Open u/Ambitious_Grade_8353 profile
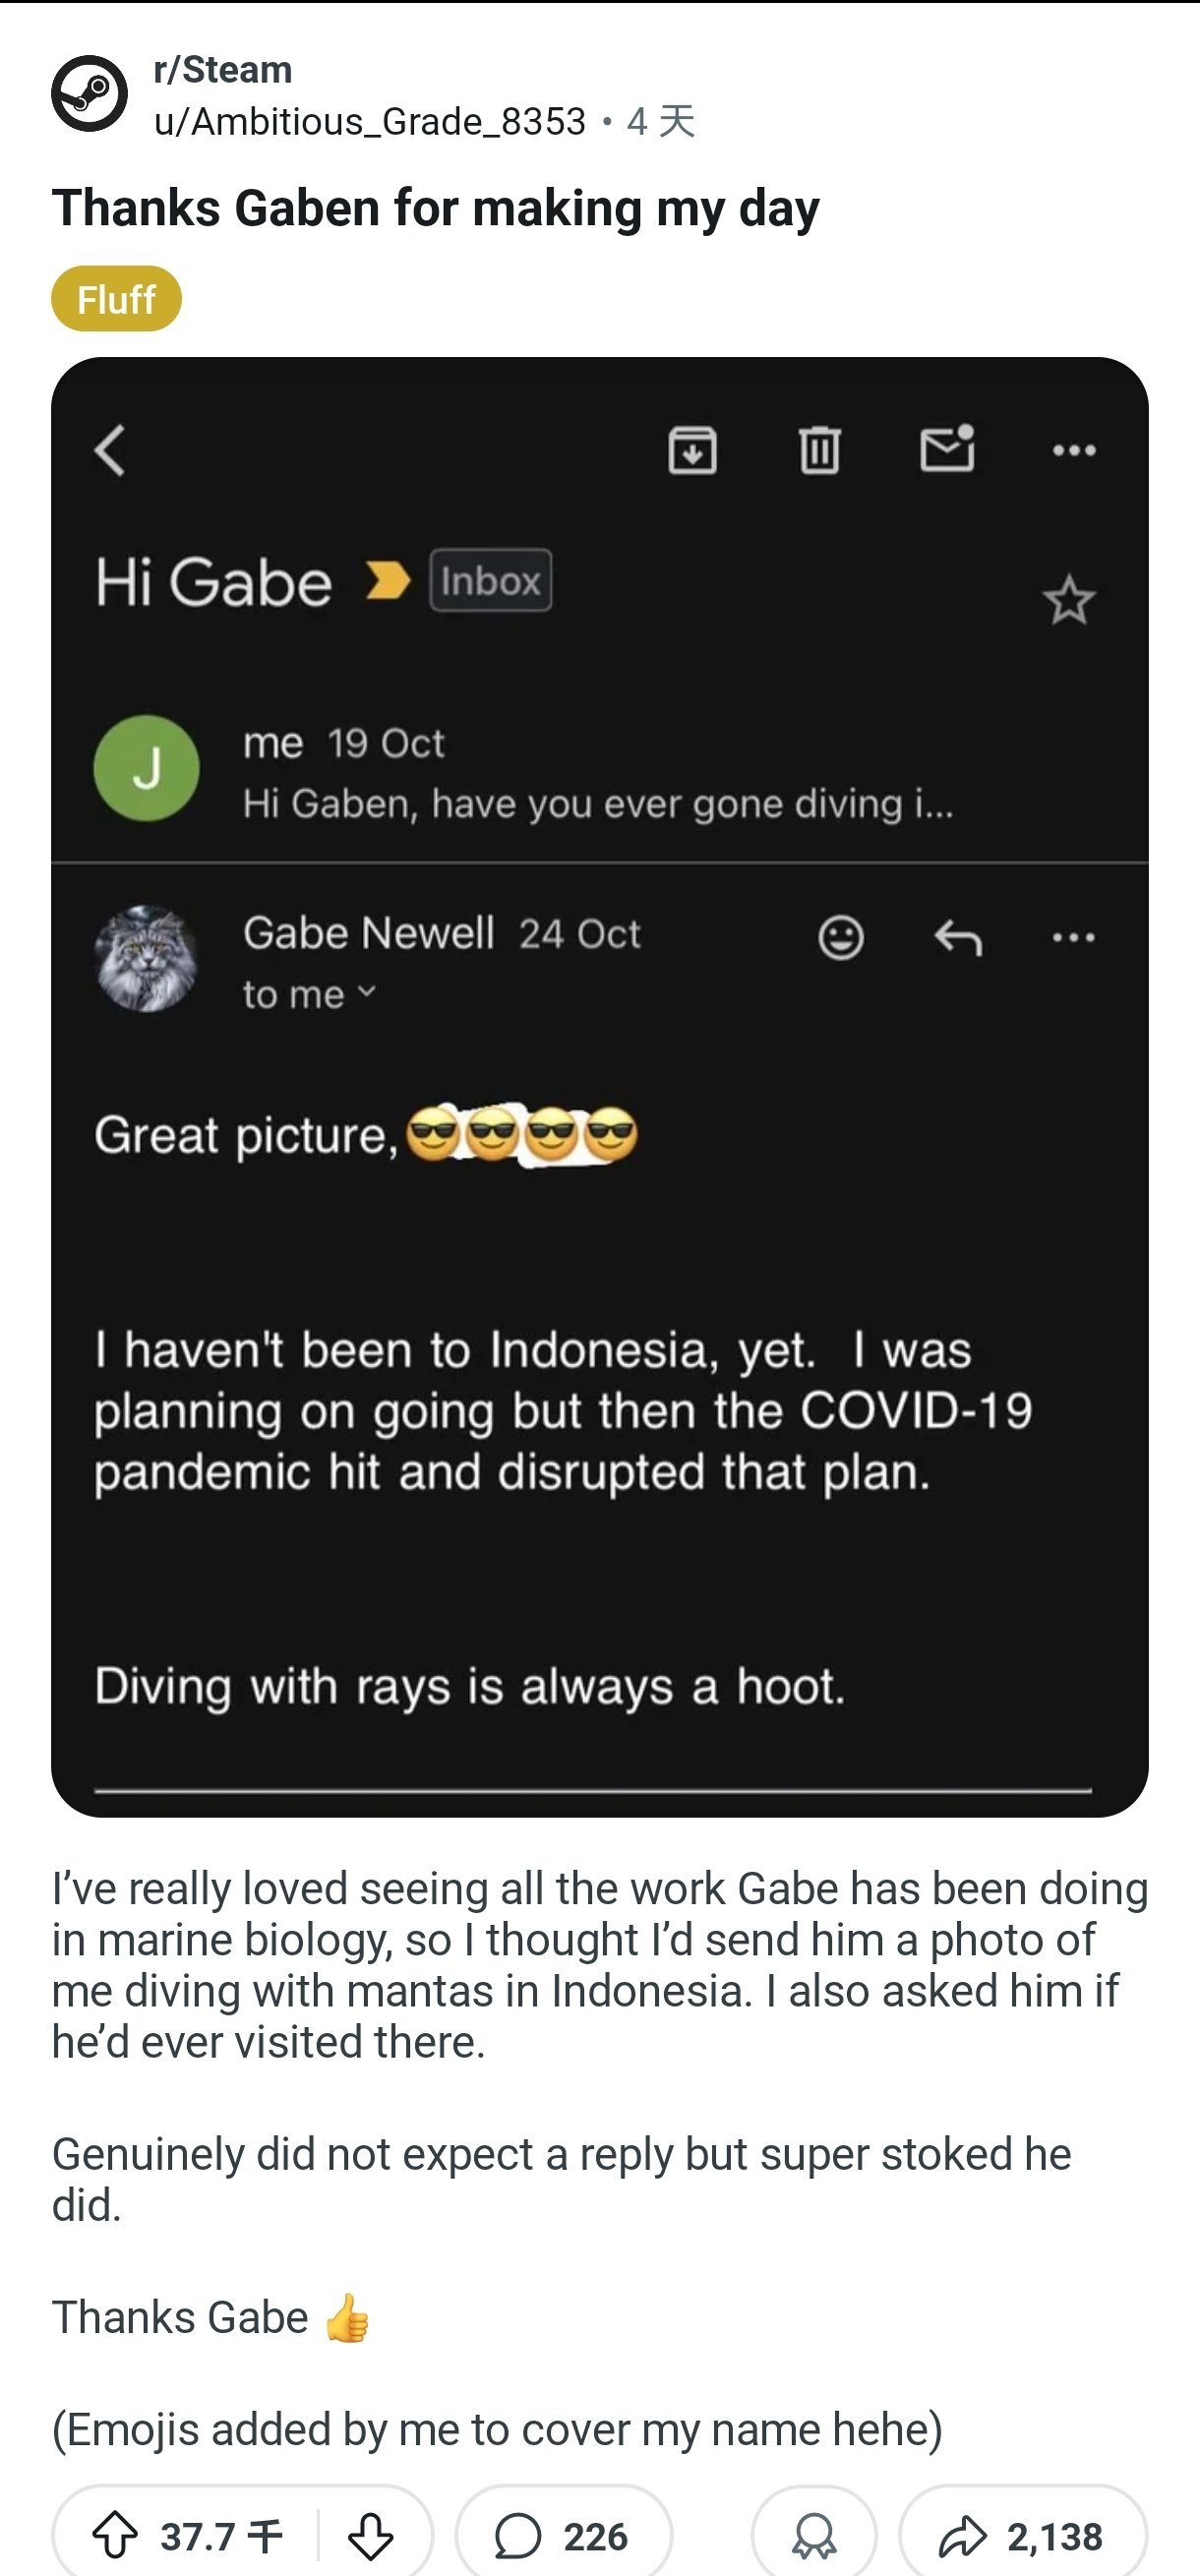The height and width of the screenshot is (2576, 1200). [x=369, y=122]
